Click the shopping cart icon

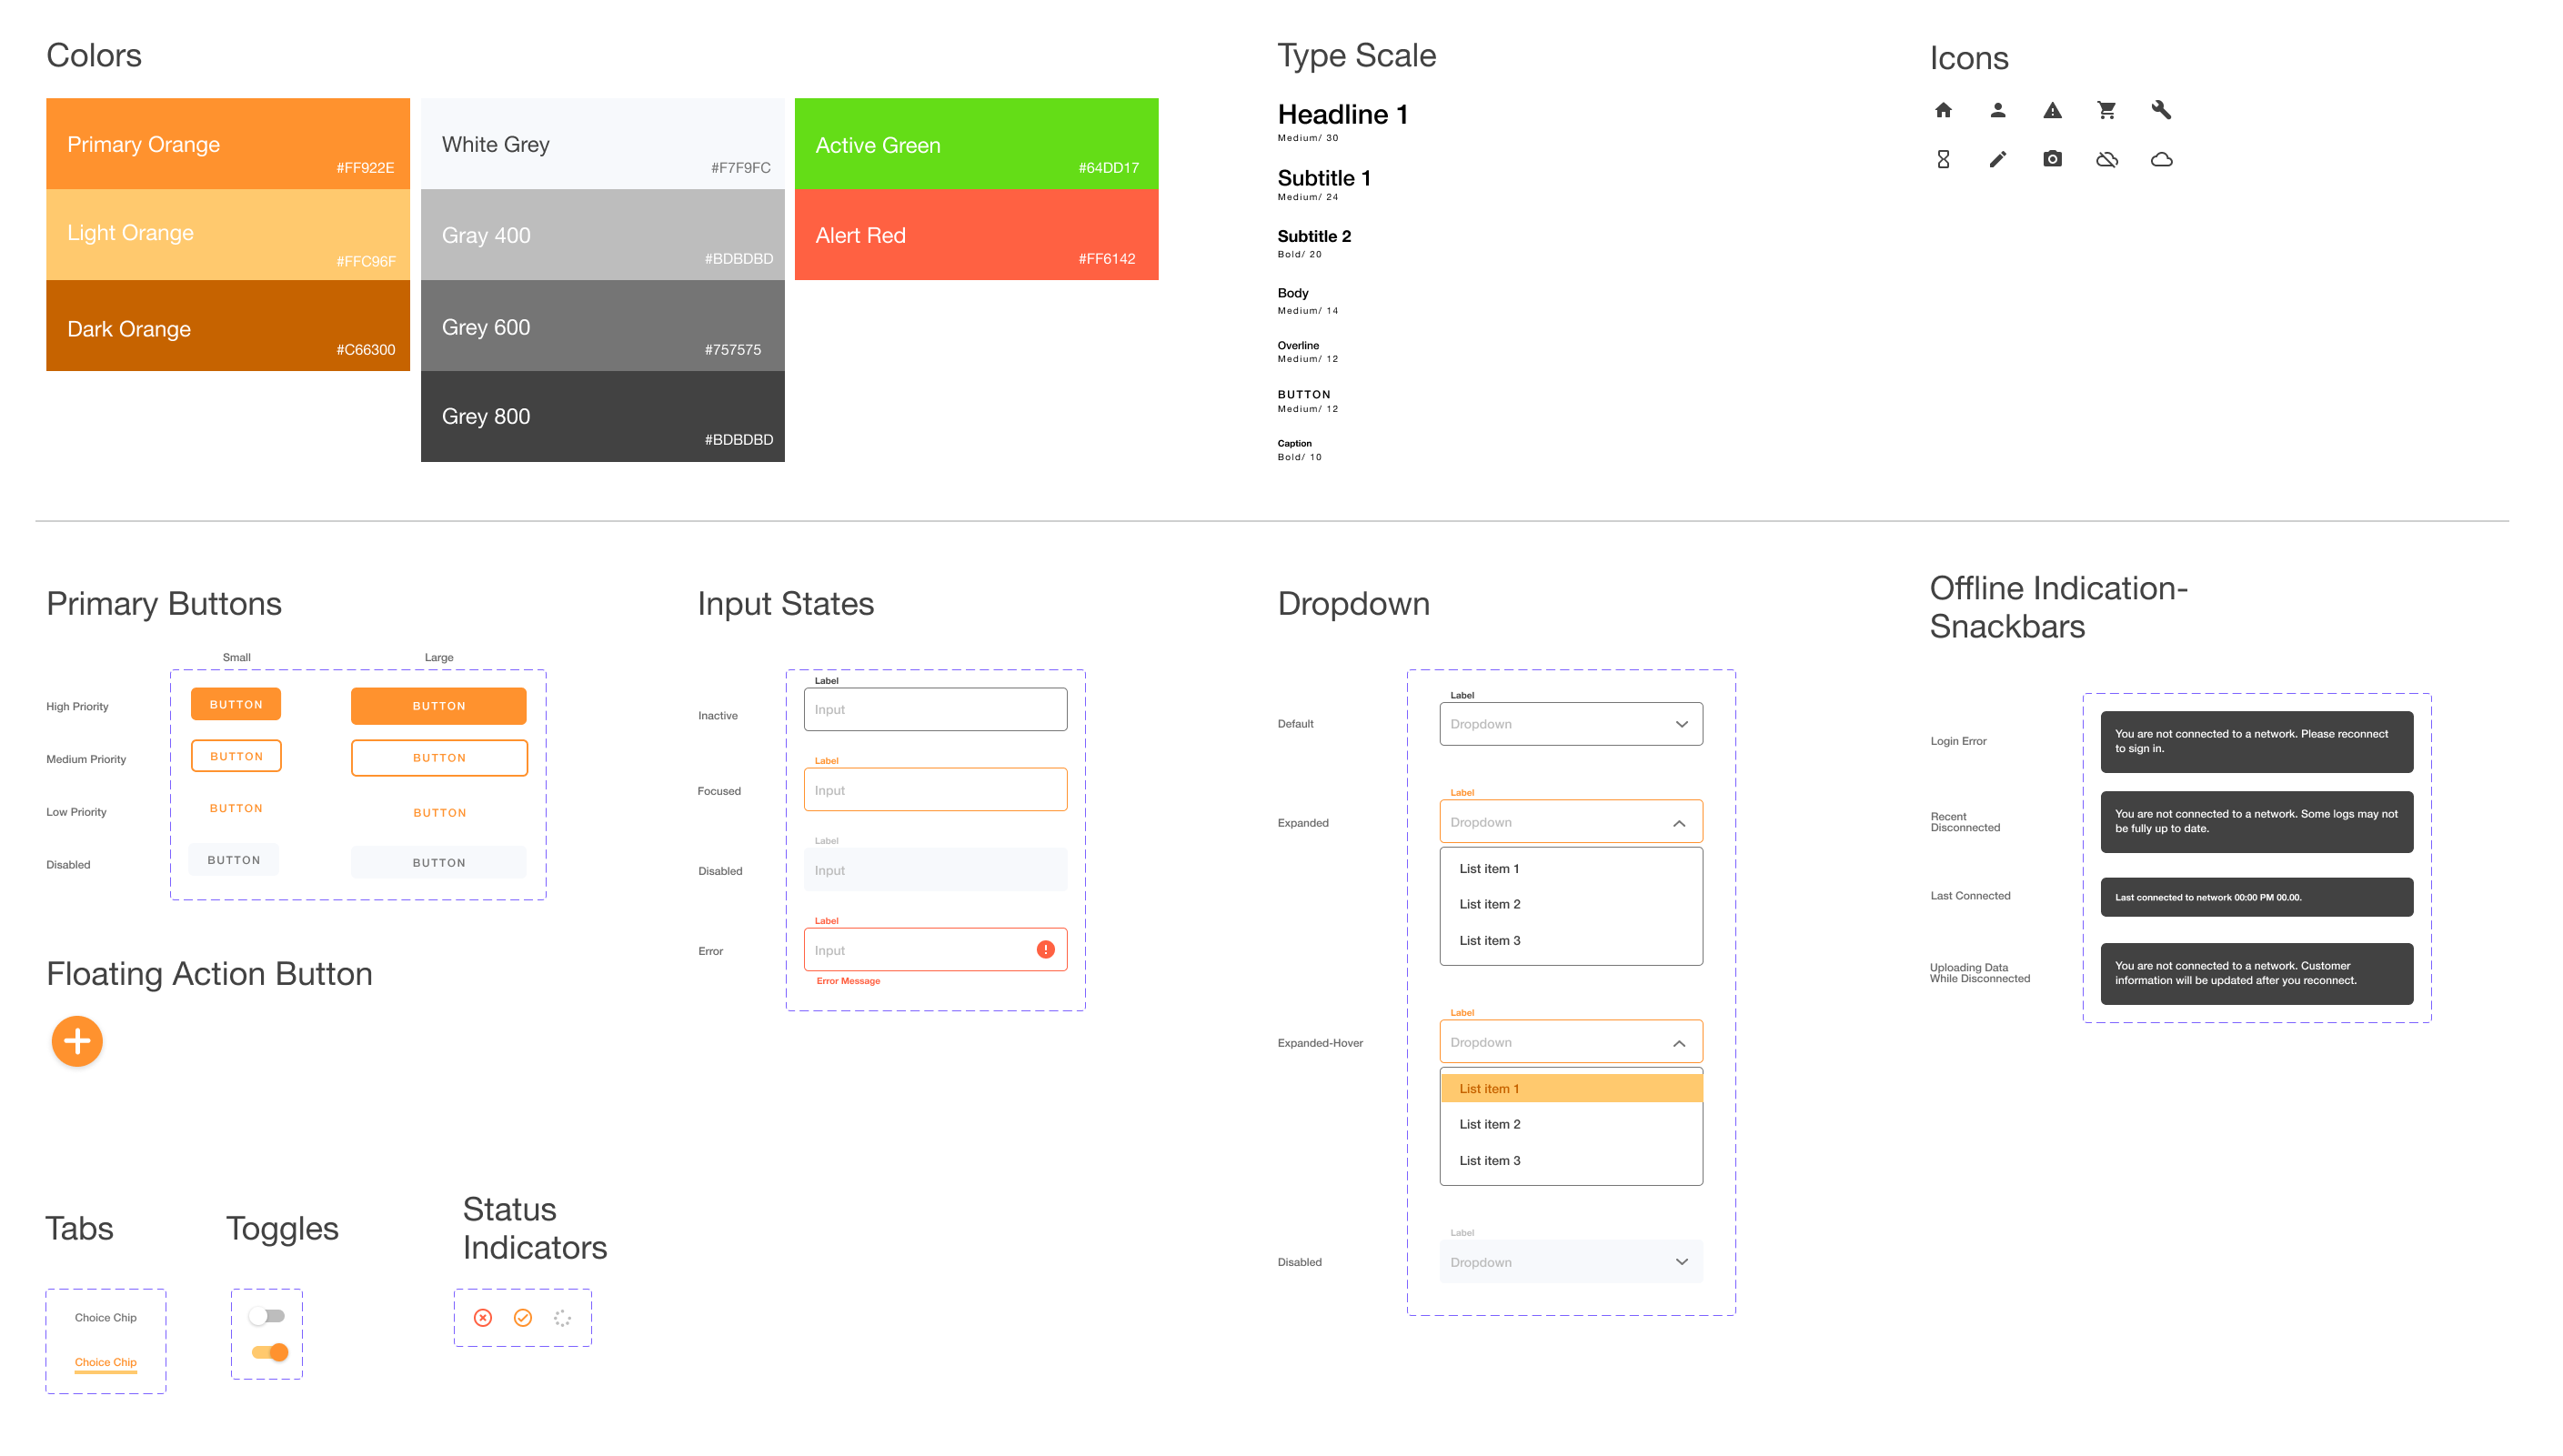point(2106,110)
